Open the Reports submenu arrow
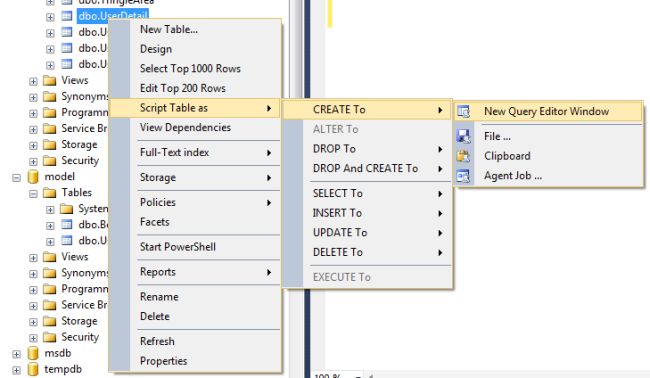This screenshot has height=378, width=650. (269, 272)
